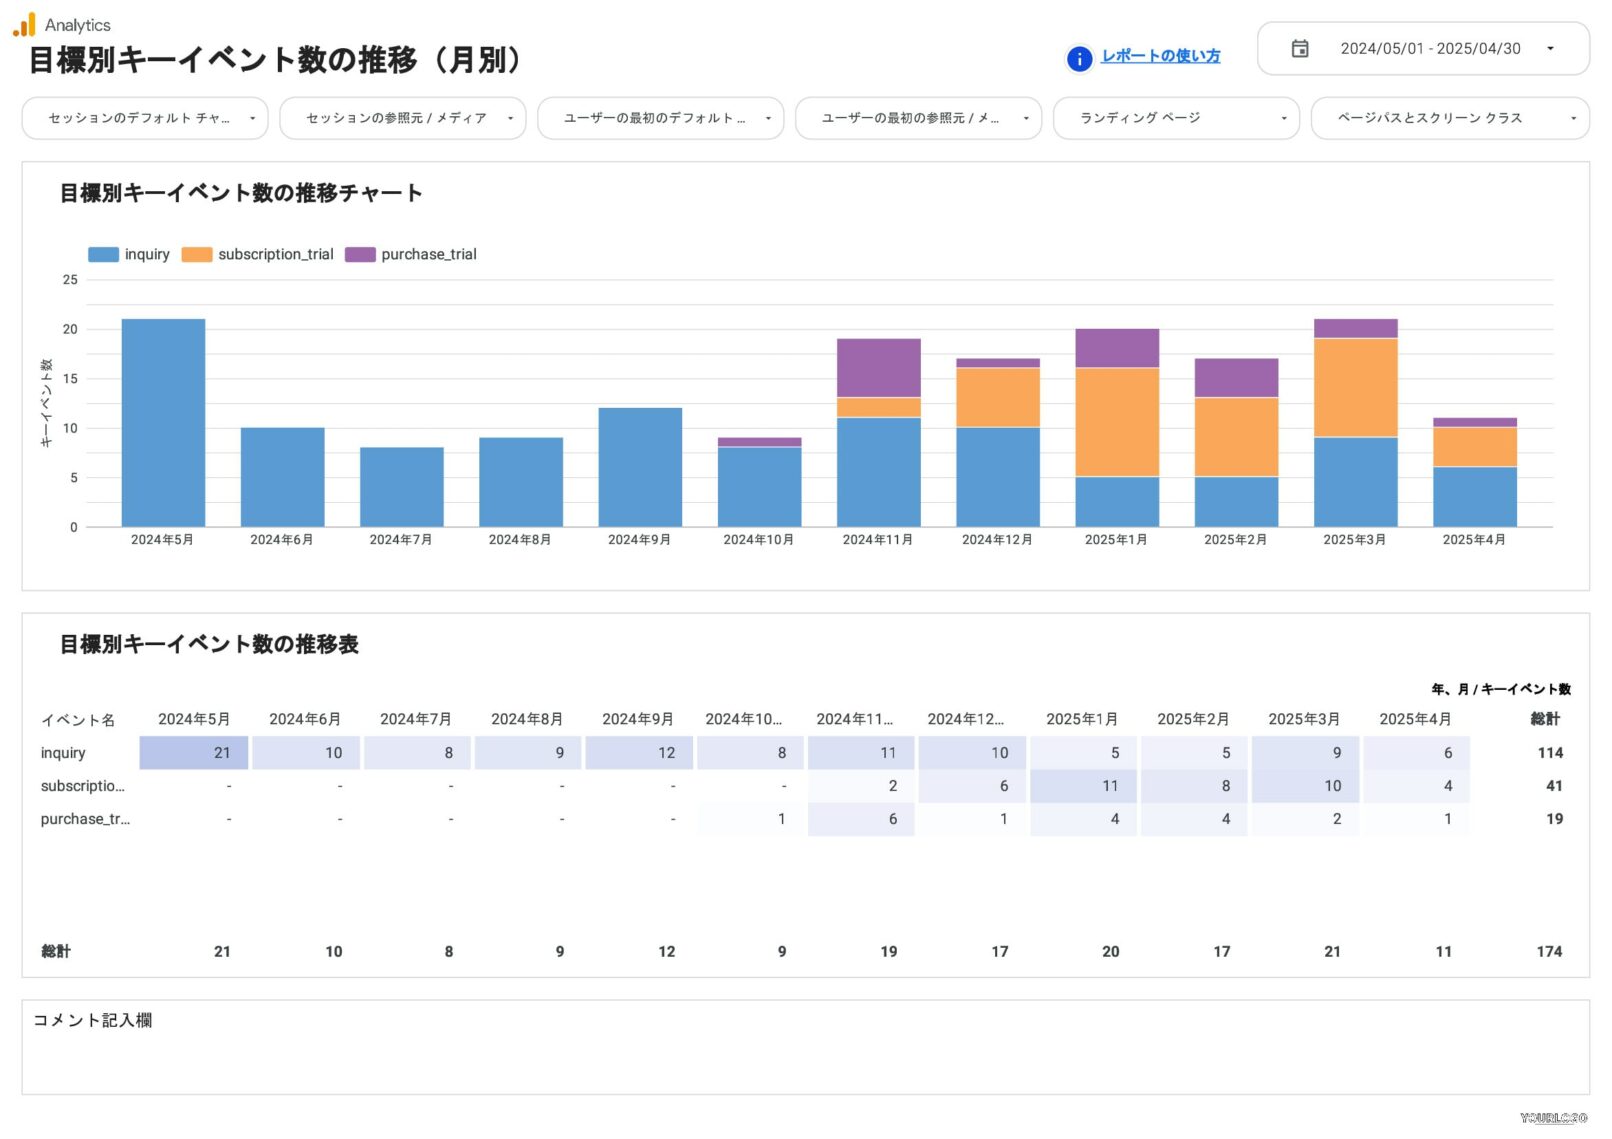Open the ランディング ページ filter dropdown
The height and width of the screenshot is (1139, 1612).
[x=1175, y=117]
